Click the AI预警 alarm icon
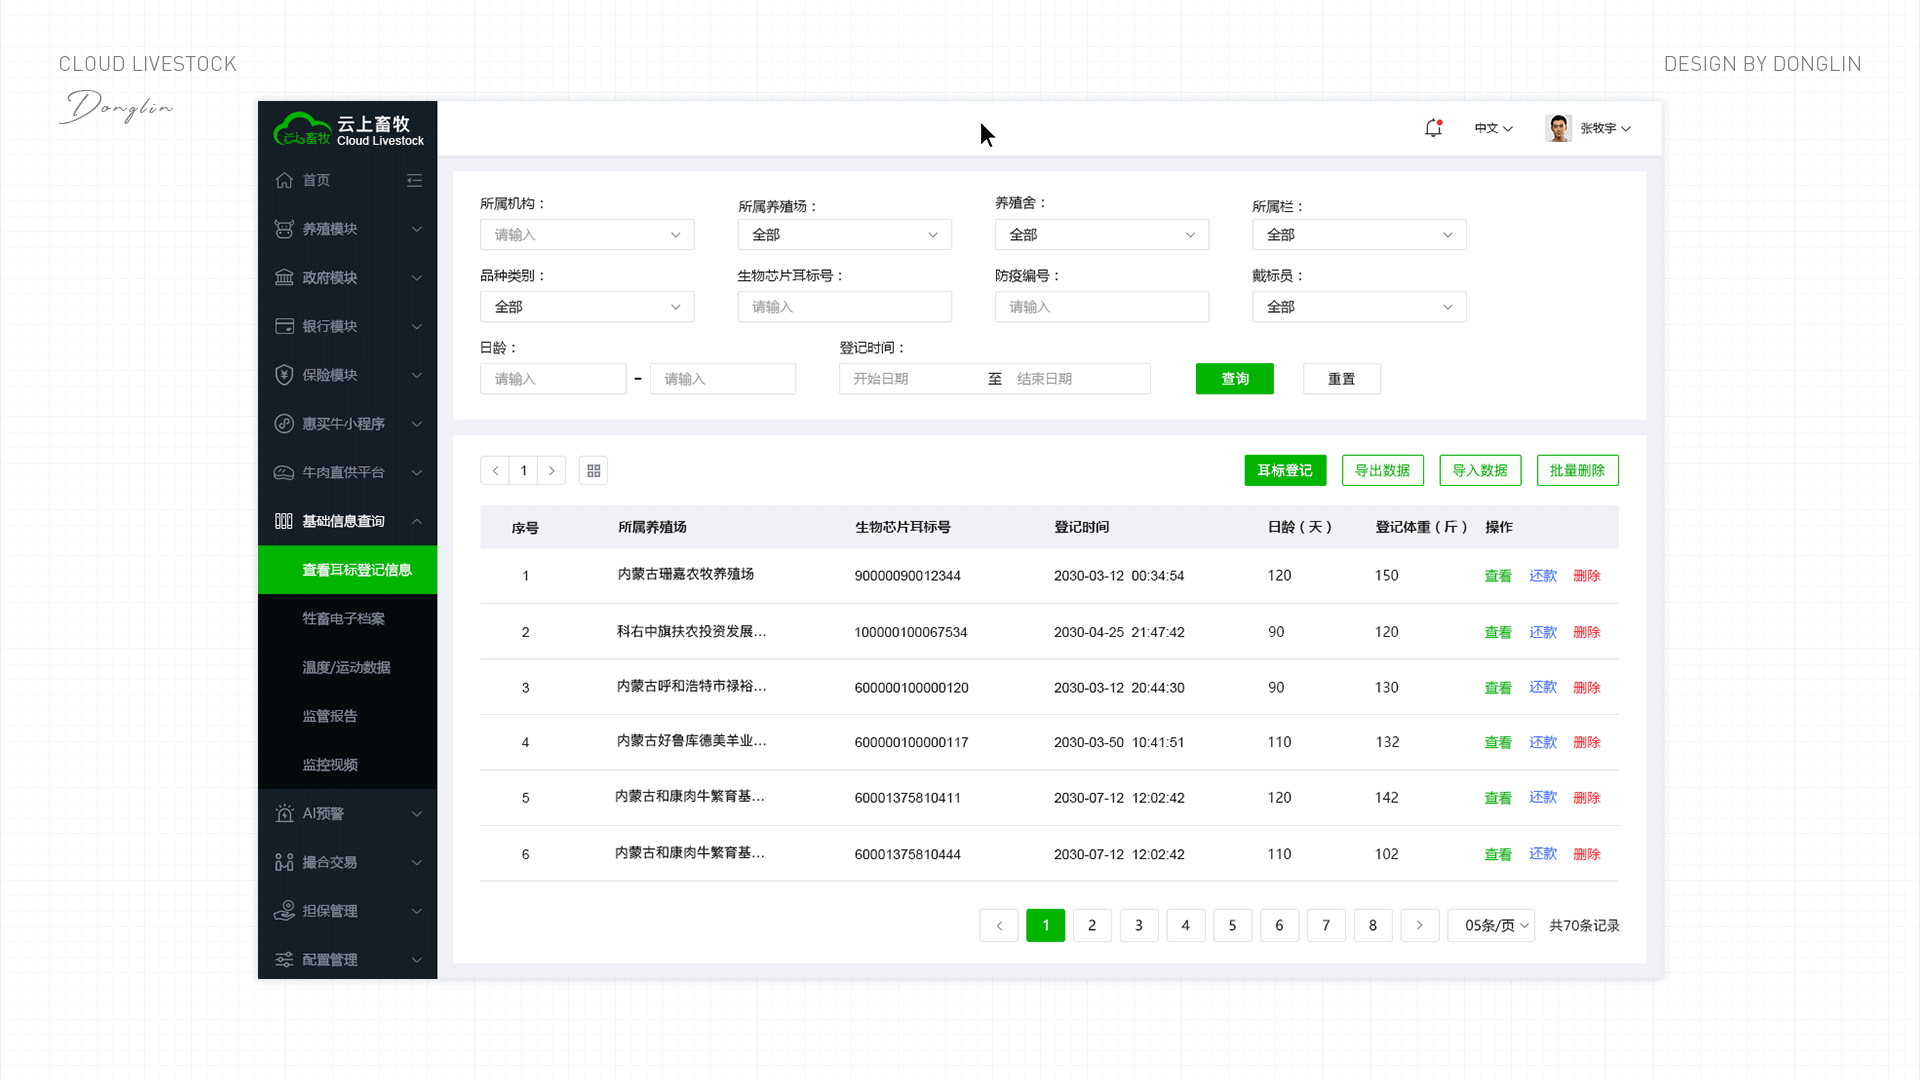This screenshot has height=1080, width=1920. tap(284, 814)
